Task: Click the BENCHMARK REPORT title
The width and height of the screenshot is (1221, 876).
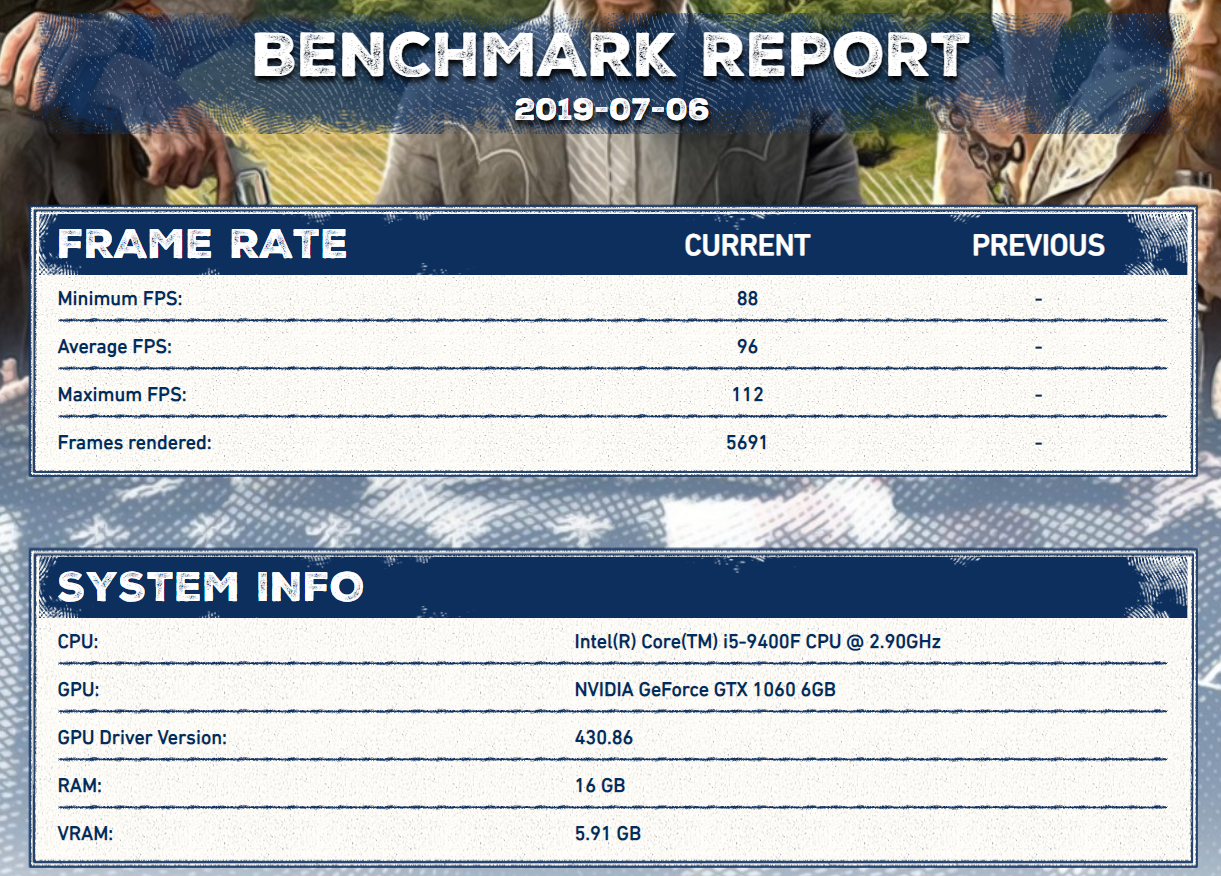Action: pyautogui.click(x=611, y=56)
